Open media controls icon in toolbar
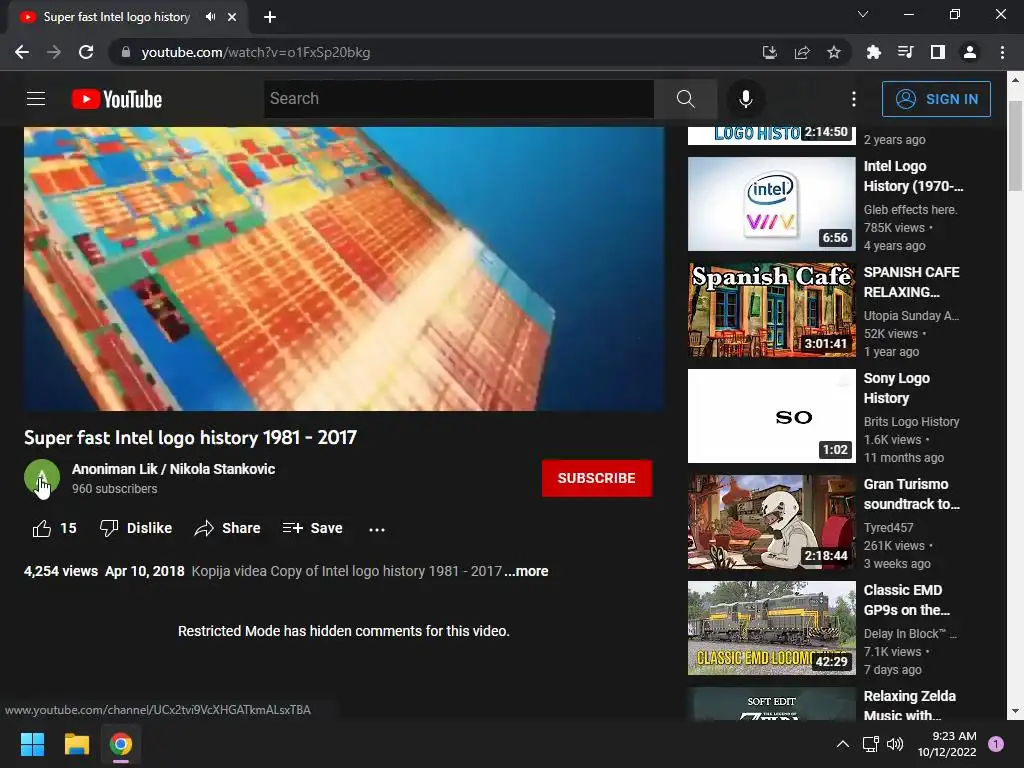1024x768 pixels. tap(905, 52)
